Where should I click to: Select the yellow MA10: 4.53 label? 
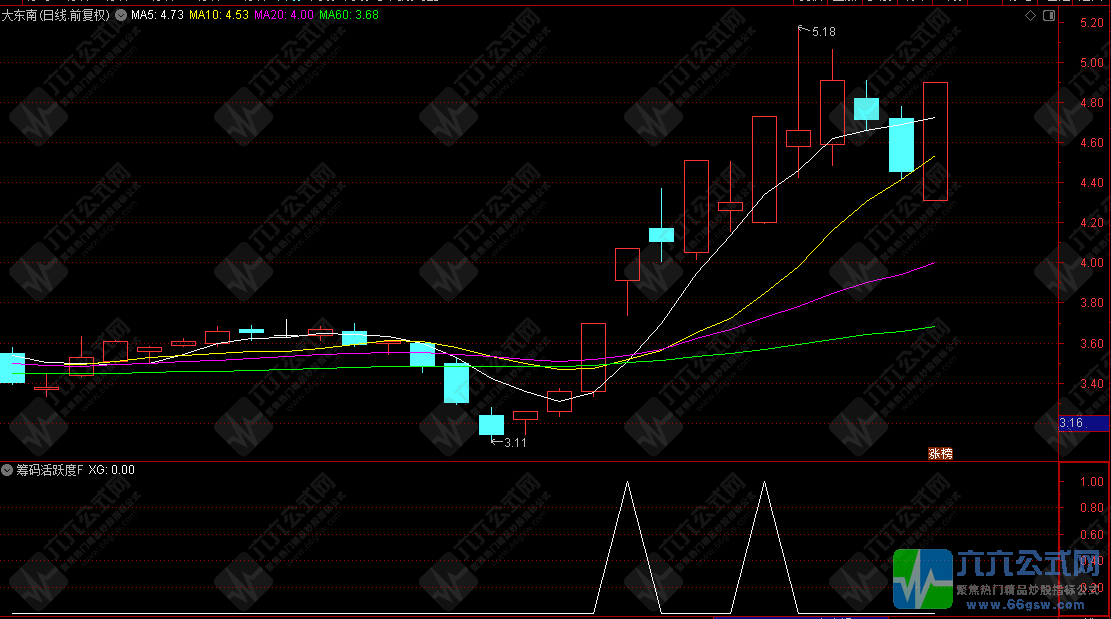(220, 16)
